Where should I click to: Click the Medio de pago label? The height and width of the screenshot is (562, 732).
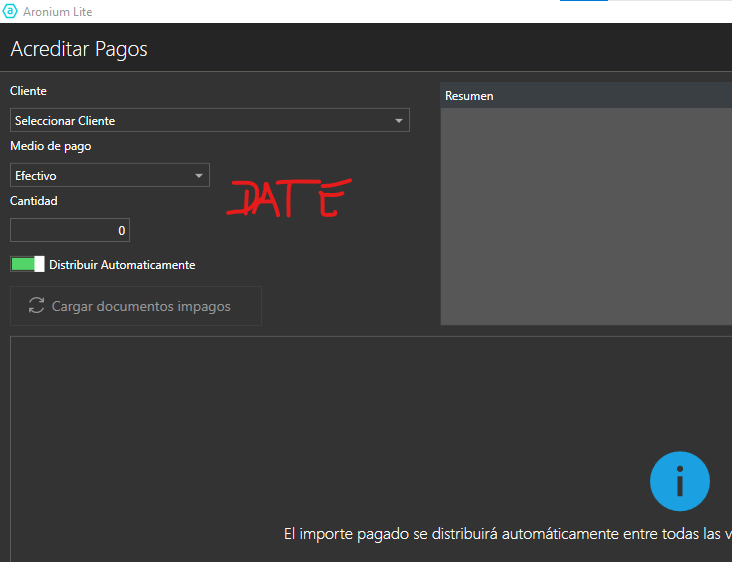[50, 146]
